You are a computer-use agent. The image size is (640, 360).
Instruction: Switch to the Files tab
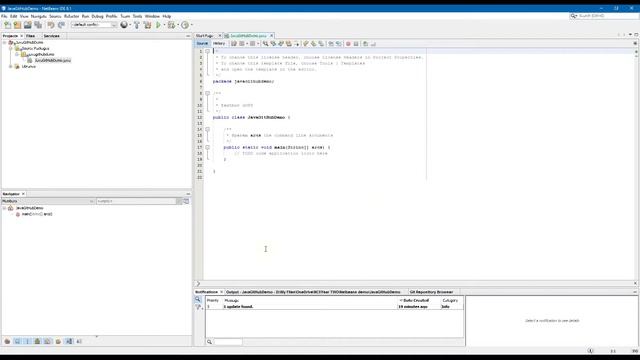pos(31,36)
